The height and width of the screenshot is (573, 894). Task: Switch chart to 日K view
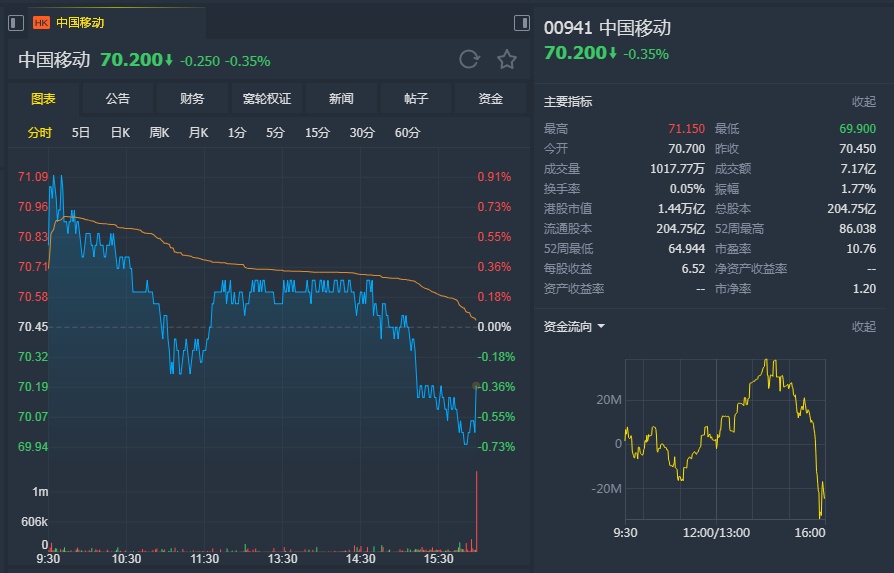coord(120,132)
